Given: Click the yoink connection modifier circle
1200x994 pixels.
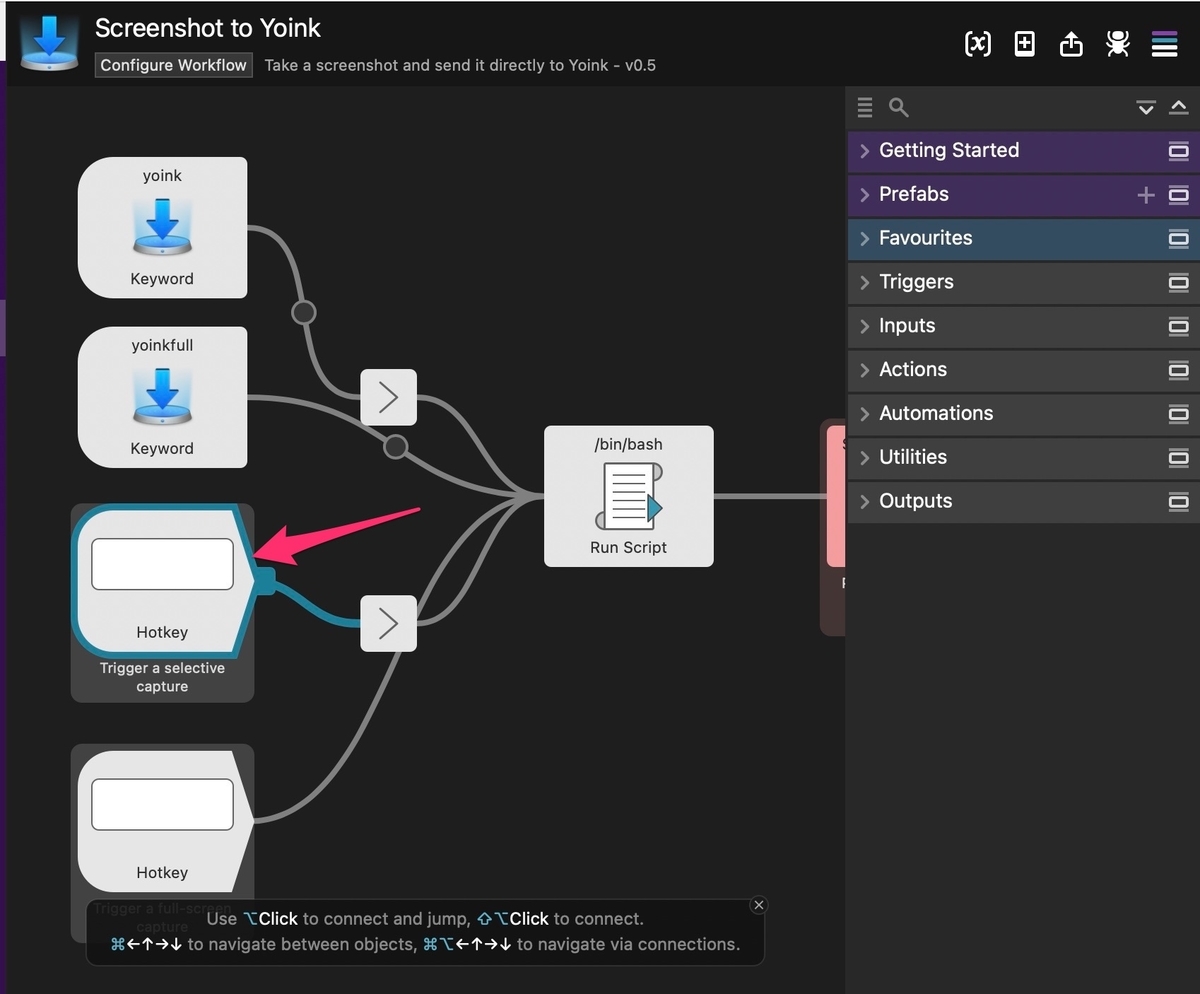Looking at the screenshot, I should coord(304,312).
